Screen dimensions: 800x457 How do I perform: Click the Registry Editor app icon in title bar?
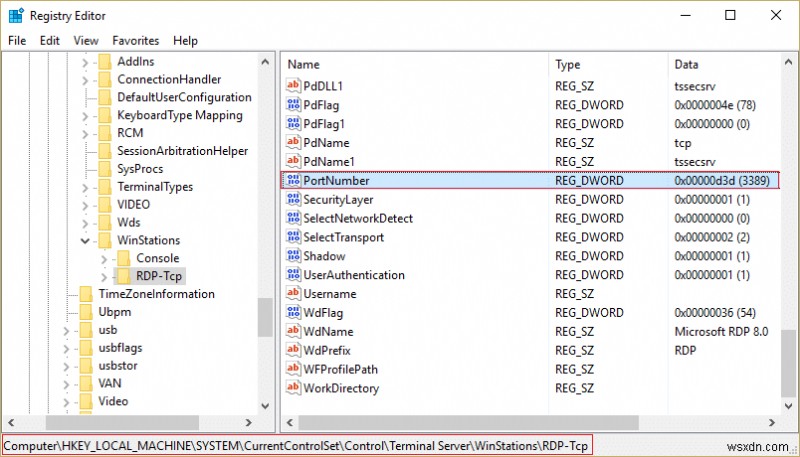16,16
